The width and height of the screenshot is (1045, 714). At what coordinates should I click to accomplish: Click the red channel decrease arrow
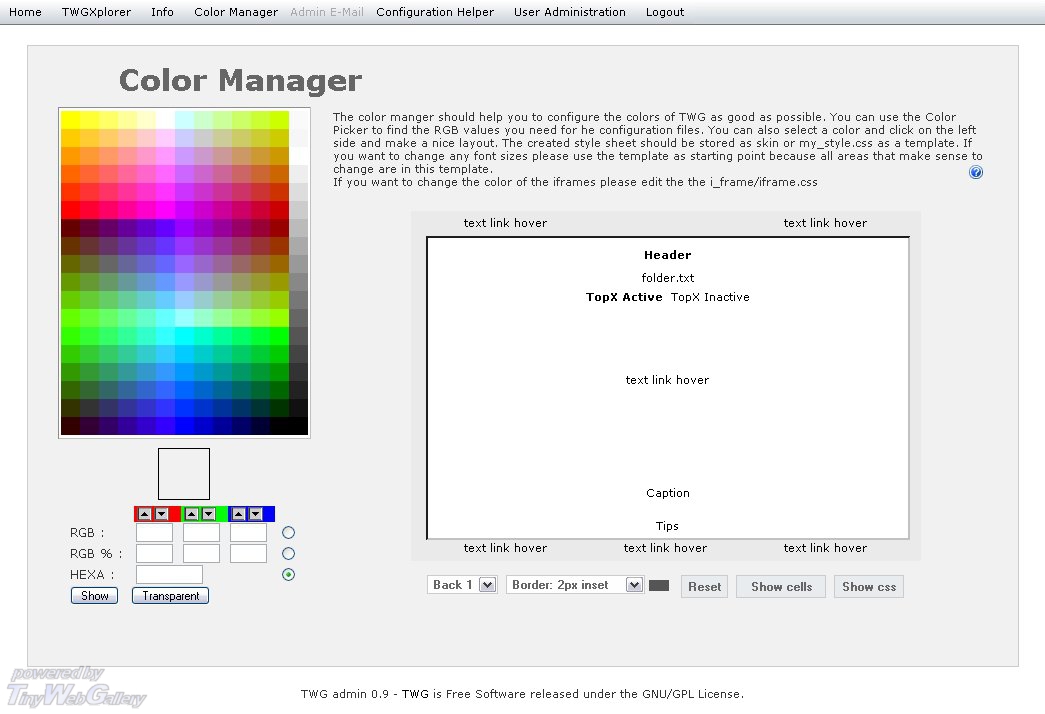click(x=162, y=514)
